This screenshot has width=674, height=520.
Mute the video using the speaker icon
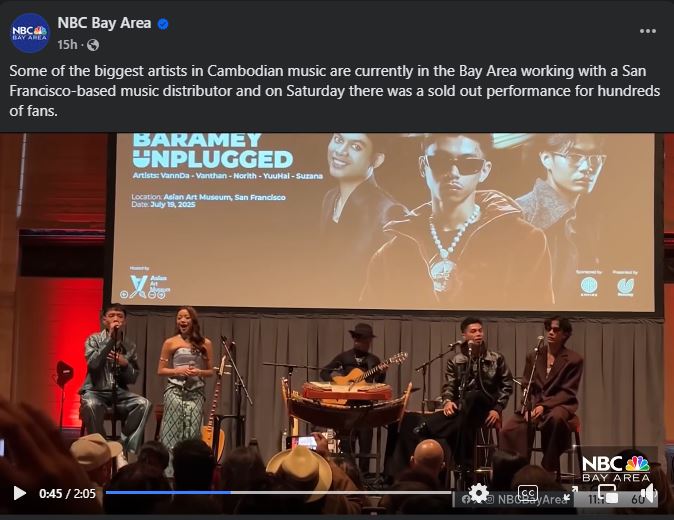point(649,493)
